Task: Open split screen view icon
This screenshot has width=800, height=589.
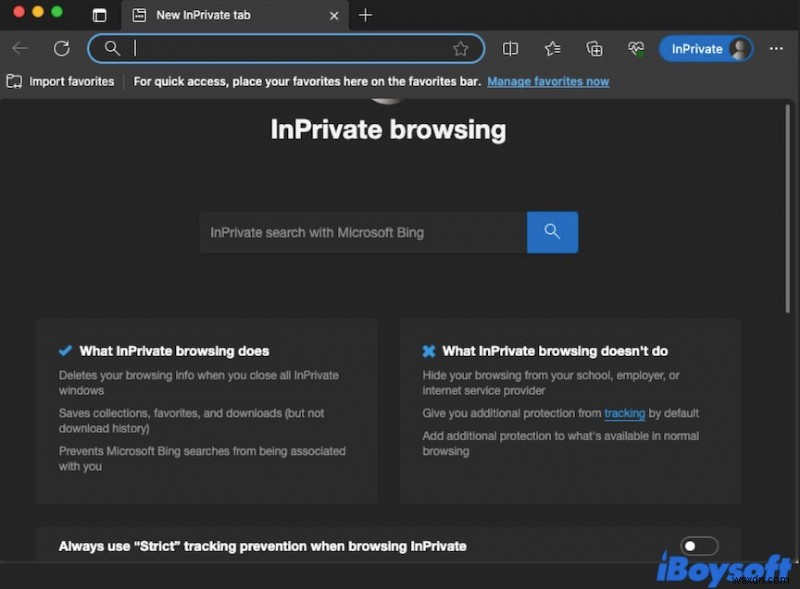Action: tap(510, 48)
